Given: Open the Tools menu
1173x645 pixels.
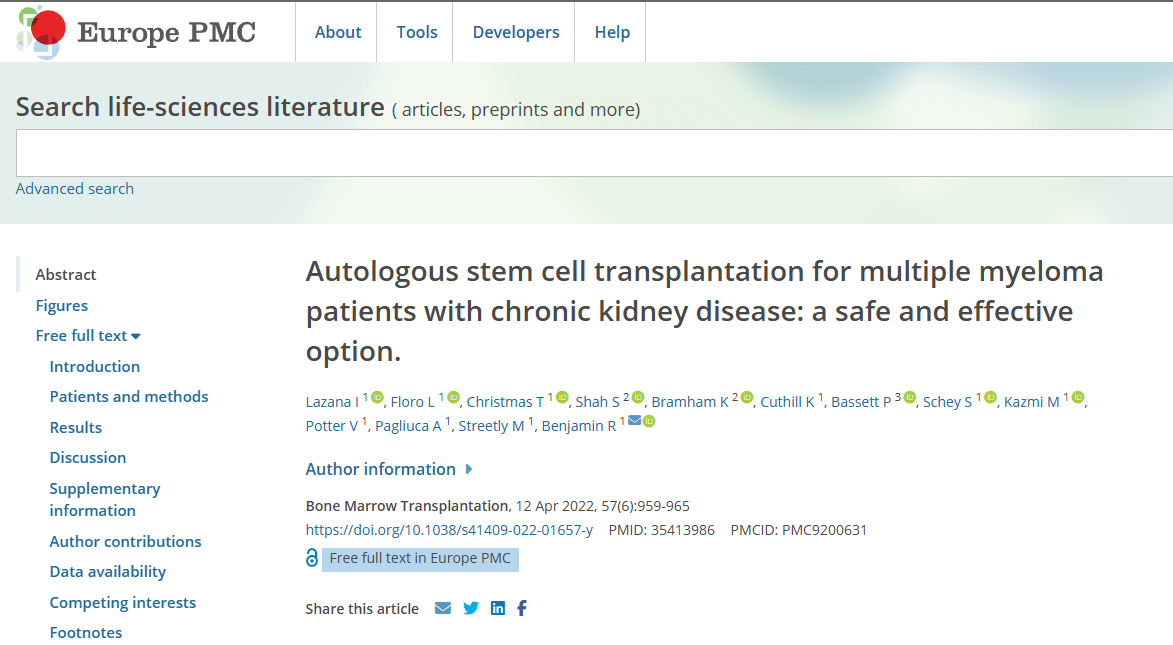Looking at the screenshot, I should (416, 32).
